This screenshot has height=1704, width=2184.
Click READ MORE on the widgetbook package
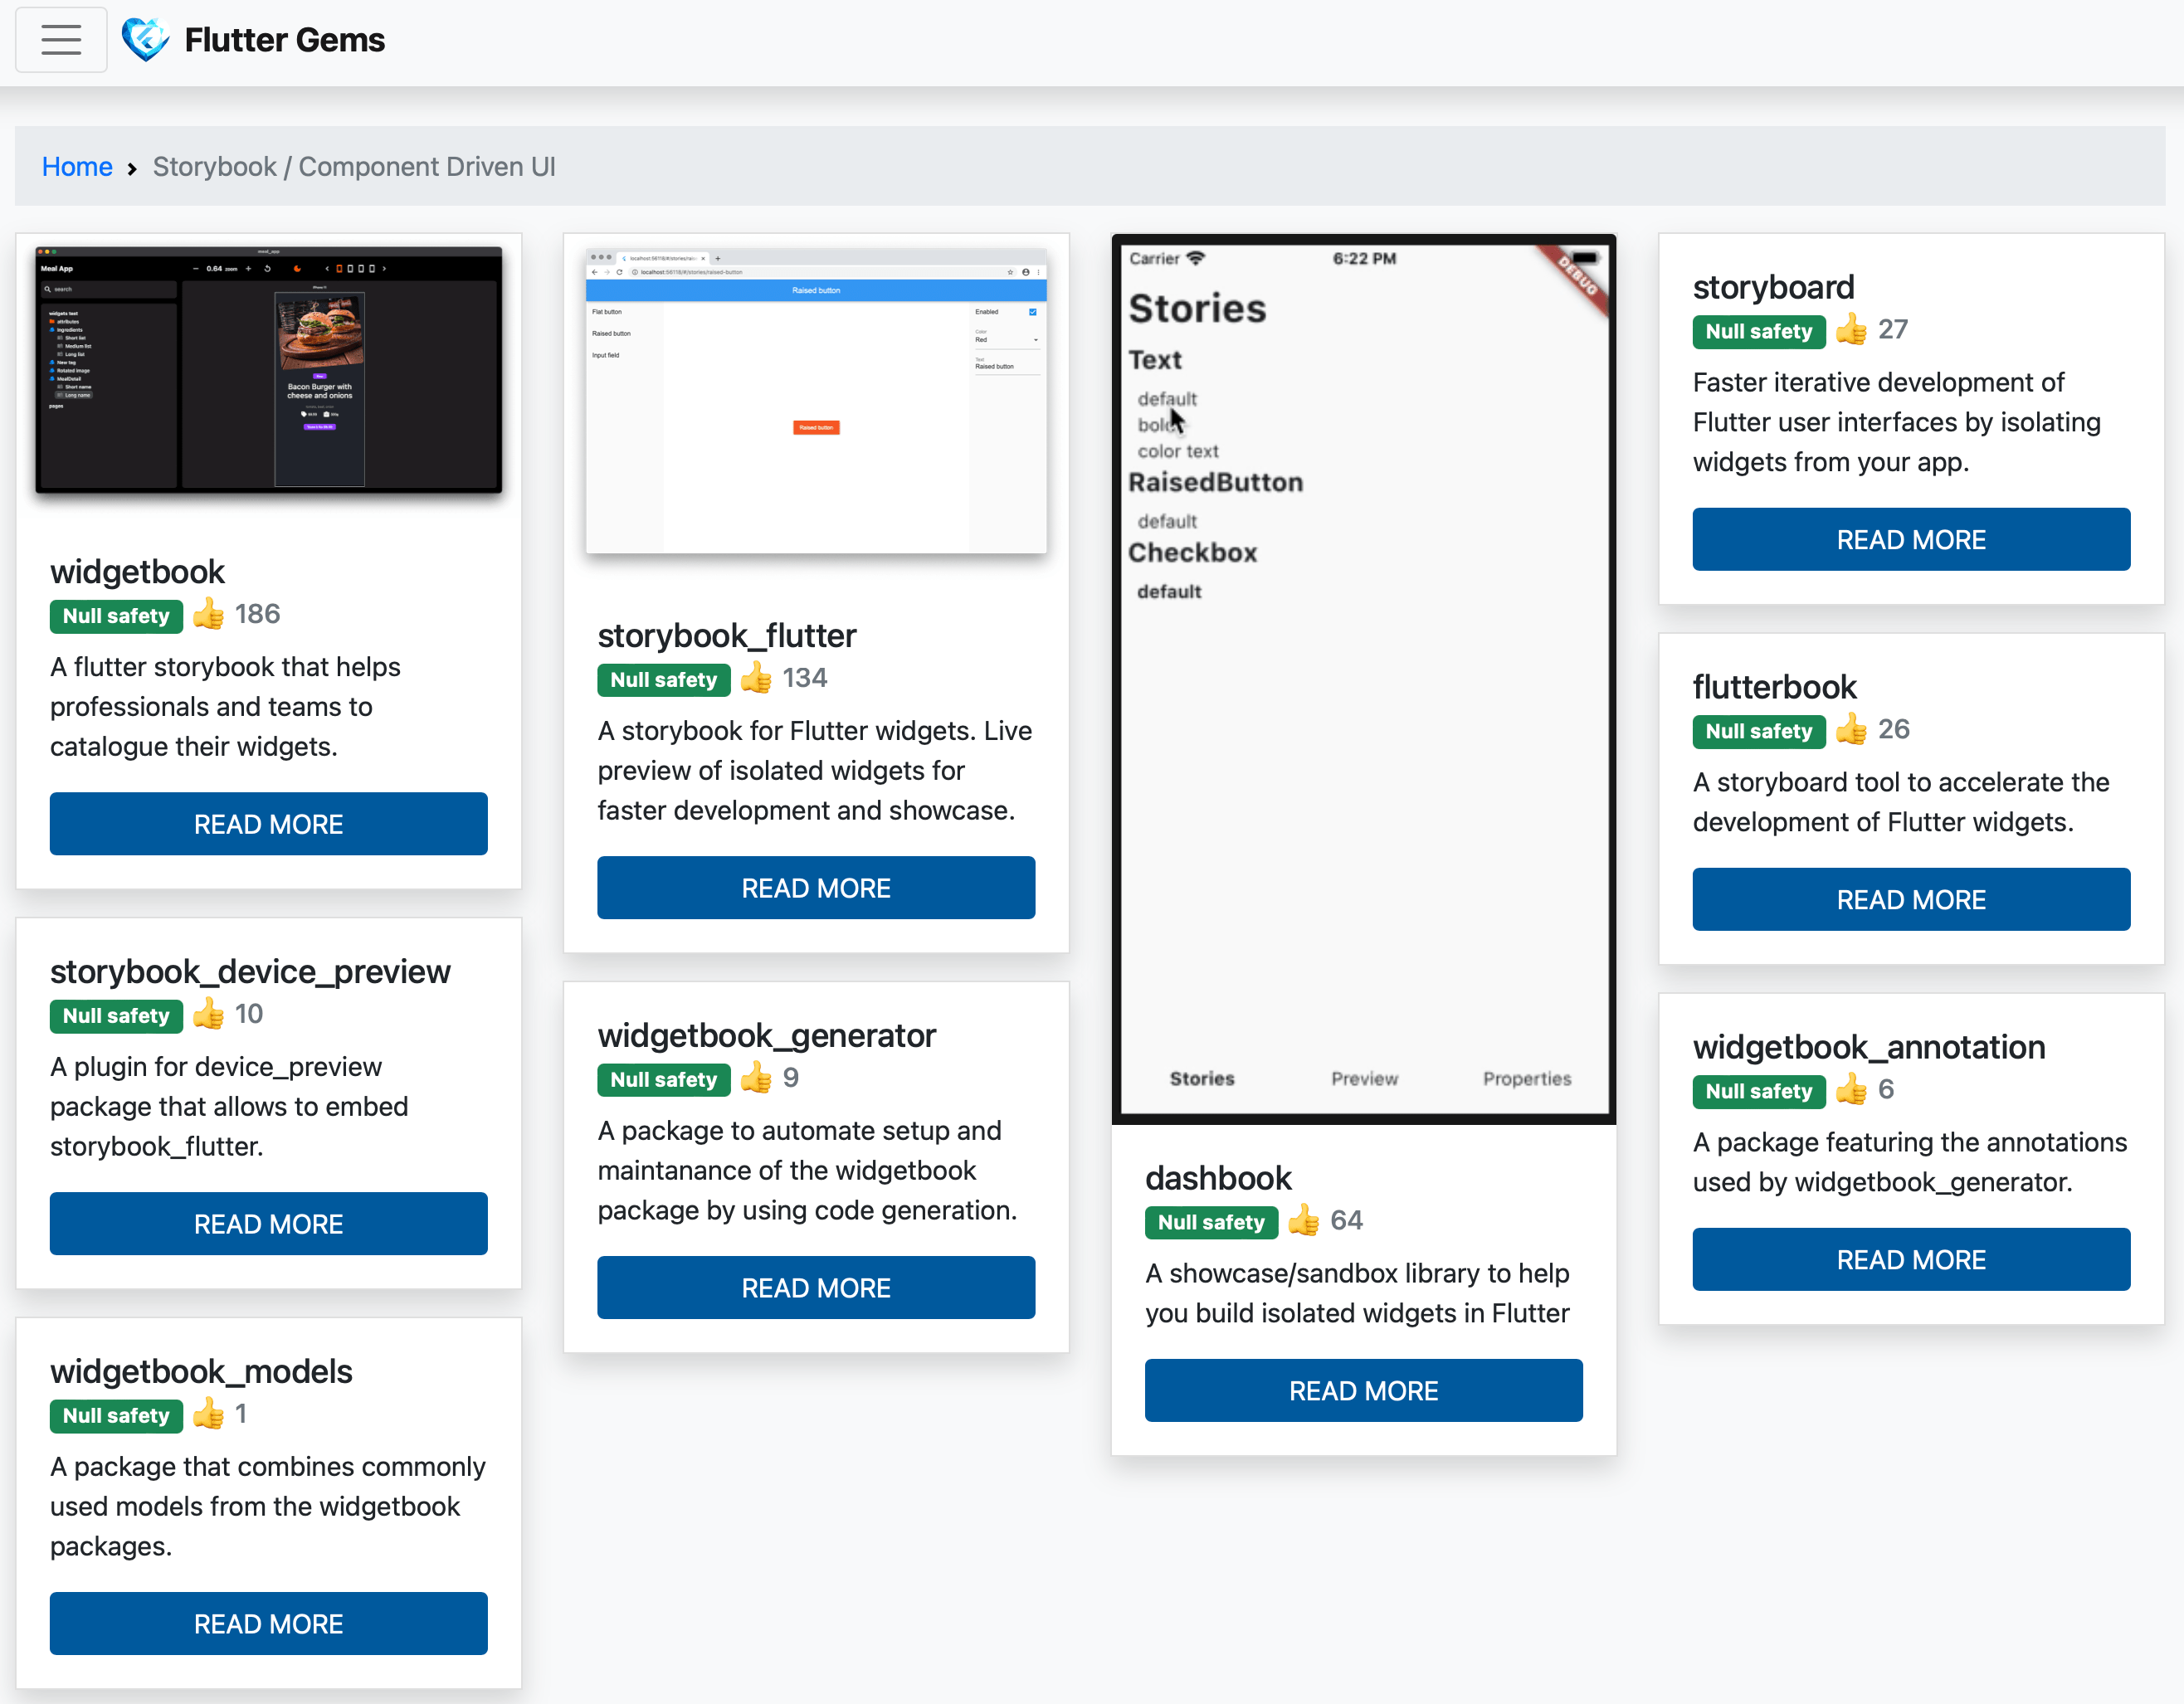(268, 824)
